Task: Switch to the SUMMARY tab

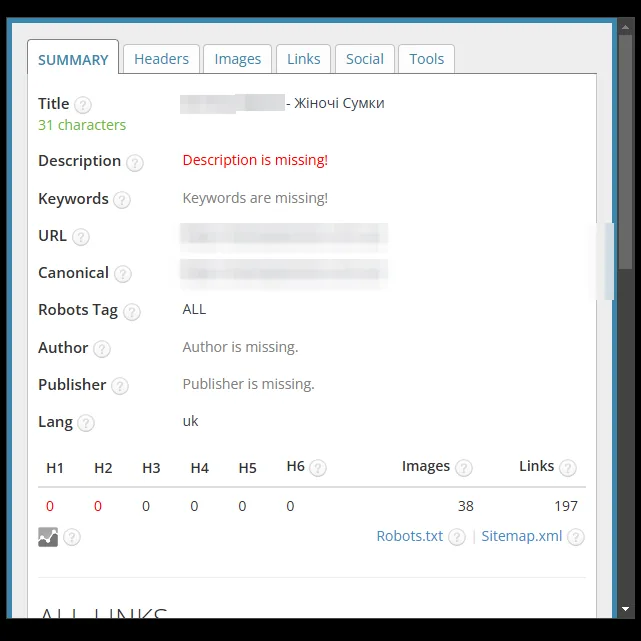Action: point(73,57)
